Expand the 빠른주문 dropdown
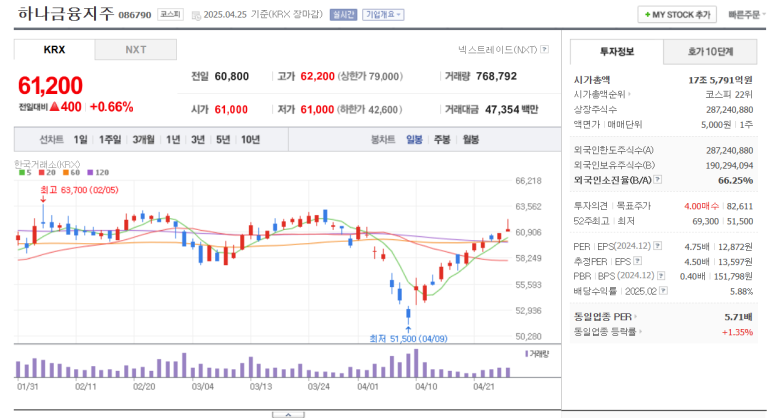Viewport: 773px width, 418px height. 747,15
